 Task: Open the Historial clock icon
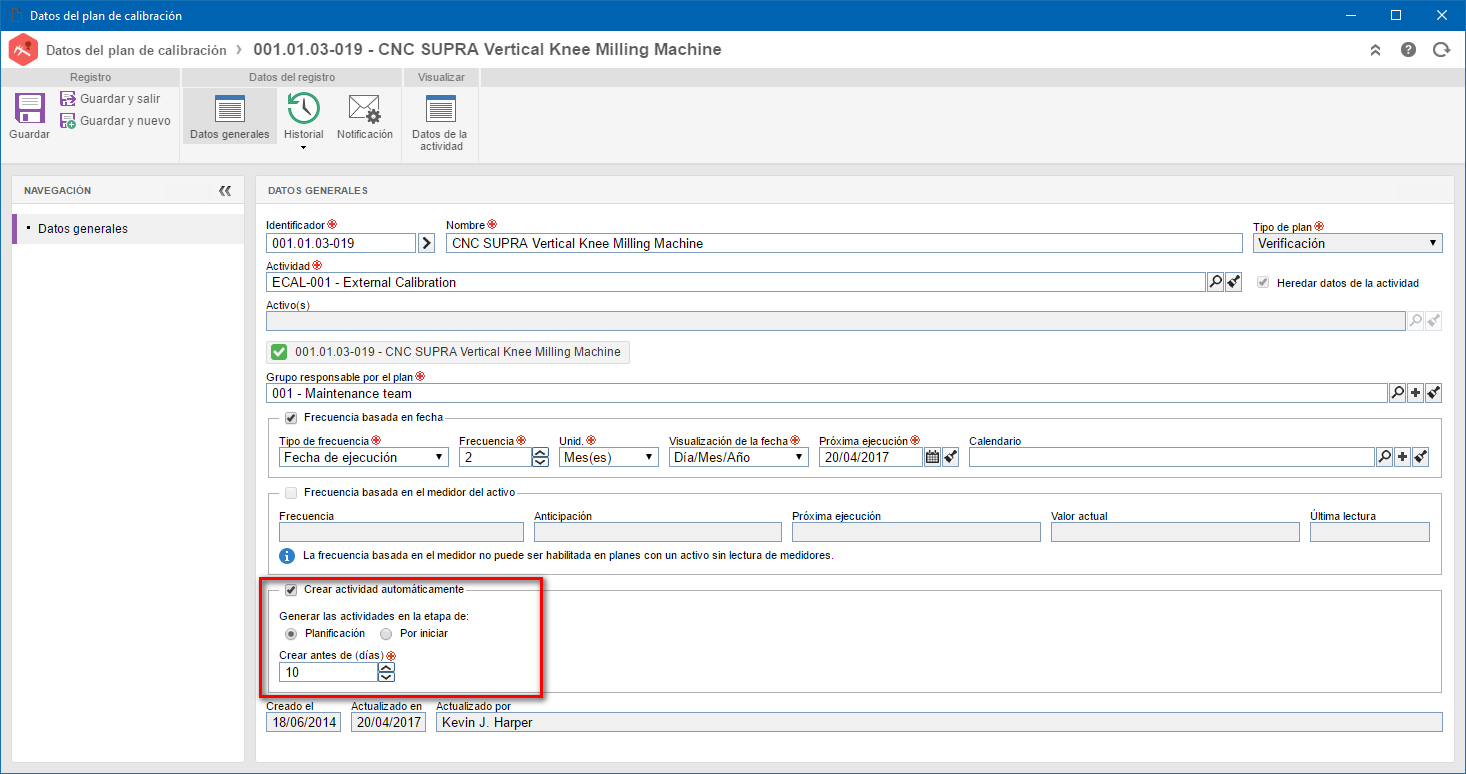[x=303, y=108]
